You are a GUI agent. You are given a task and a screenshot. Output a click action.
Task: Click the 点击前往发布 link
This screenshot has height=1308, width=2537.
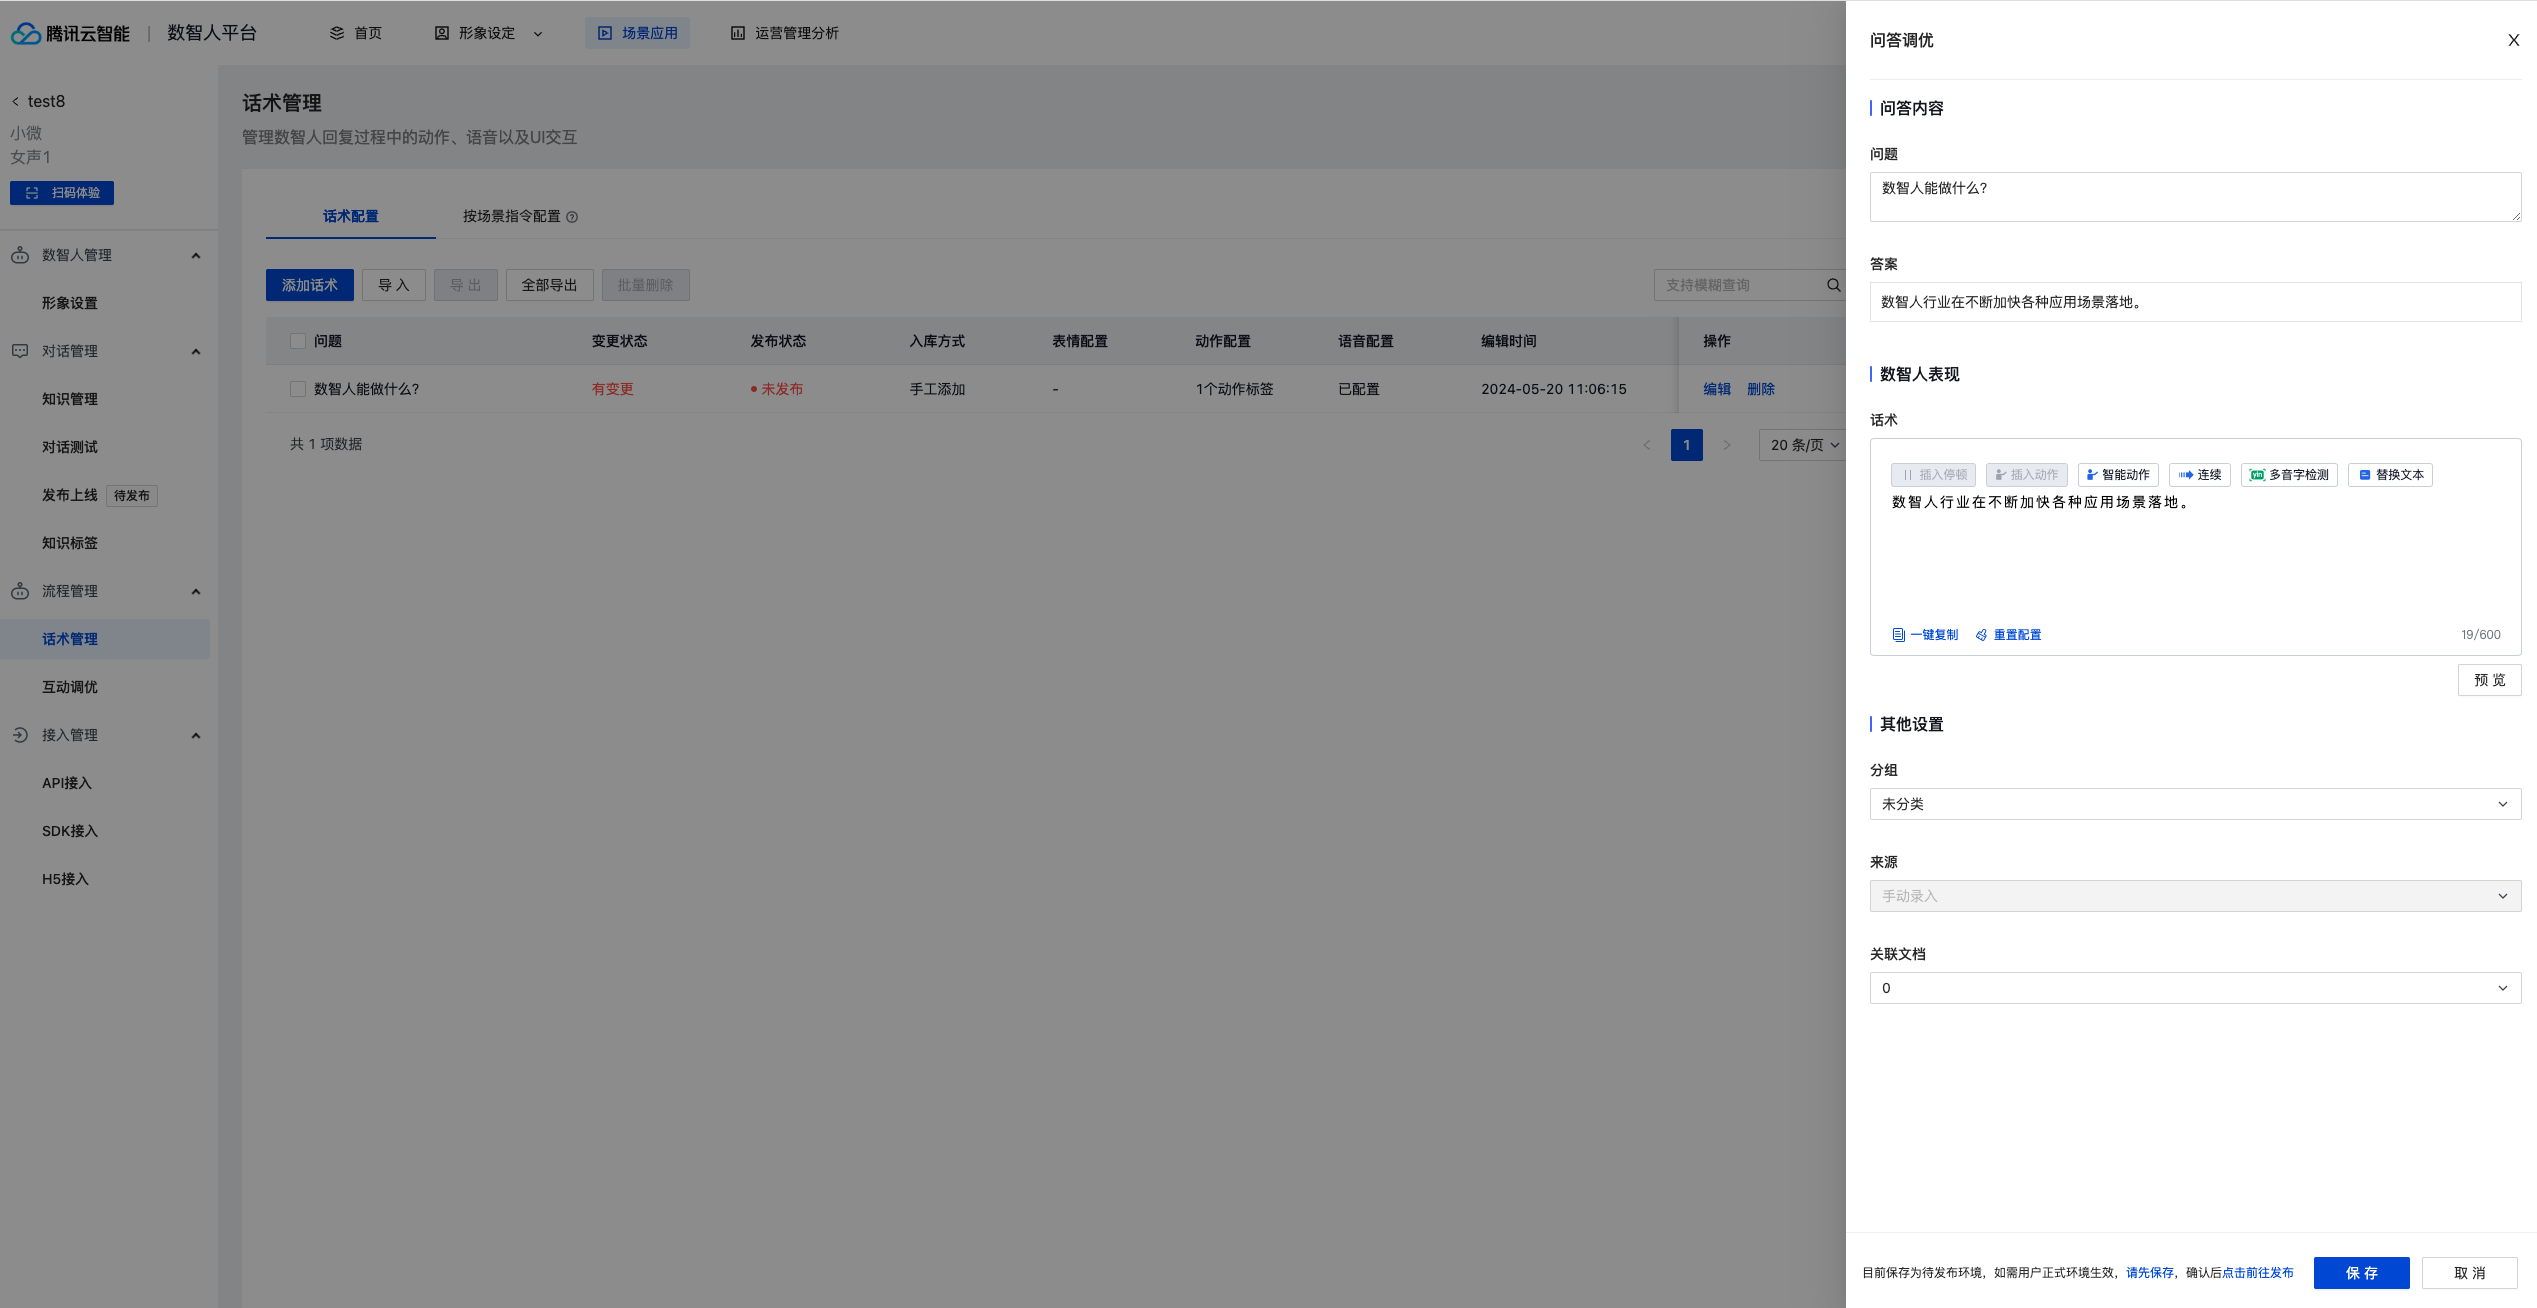(2257, 1273)
